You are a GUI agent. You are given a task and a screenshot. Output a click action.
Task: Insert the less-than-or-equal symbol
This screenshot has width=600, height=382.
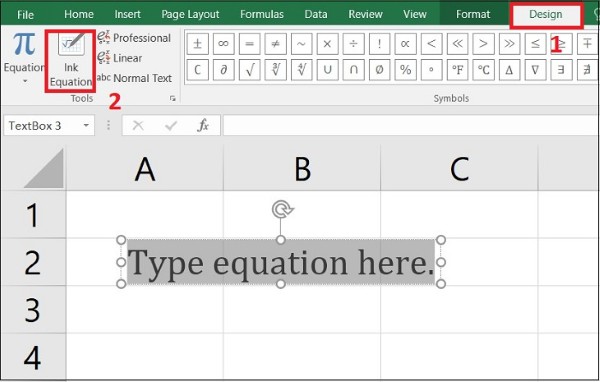pos(535,44)
